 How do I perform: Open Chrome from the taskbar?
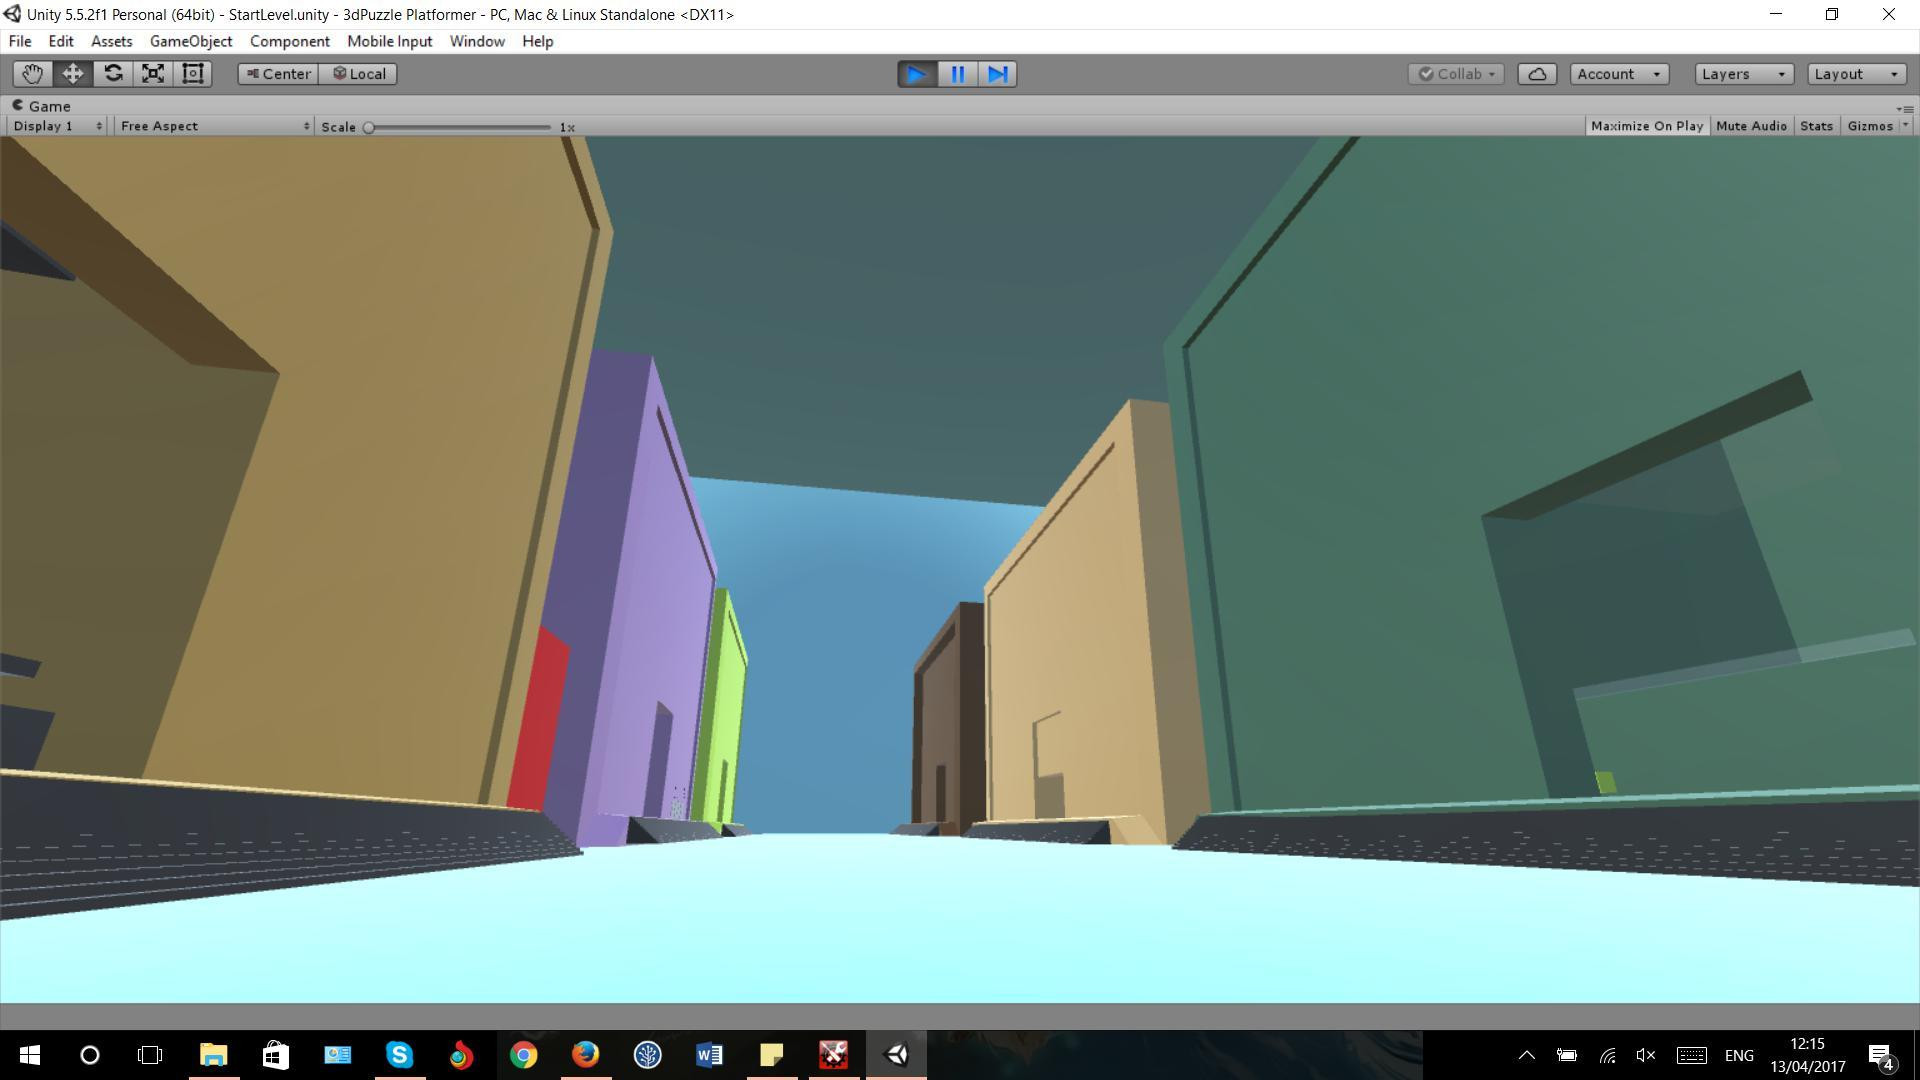pos(523,1055)
